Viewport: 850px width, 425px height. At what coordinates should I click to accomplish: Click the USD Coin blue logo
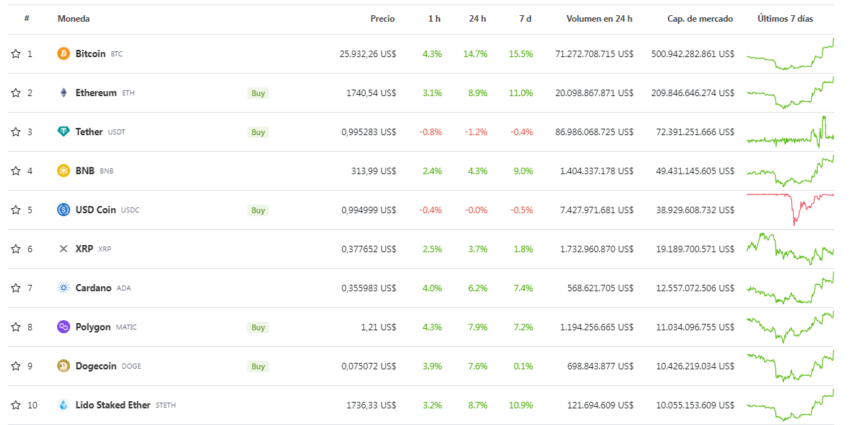(x=64, y=210)
